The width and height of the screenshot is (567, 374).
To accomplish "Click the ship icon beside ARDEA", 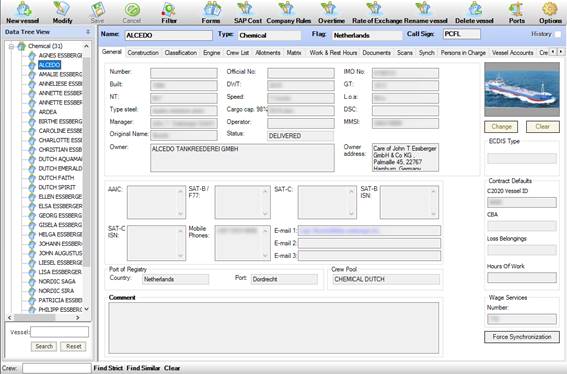I will pos(32,112).
